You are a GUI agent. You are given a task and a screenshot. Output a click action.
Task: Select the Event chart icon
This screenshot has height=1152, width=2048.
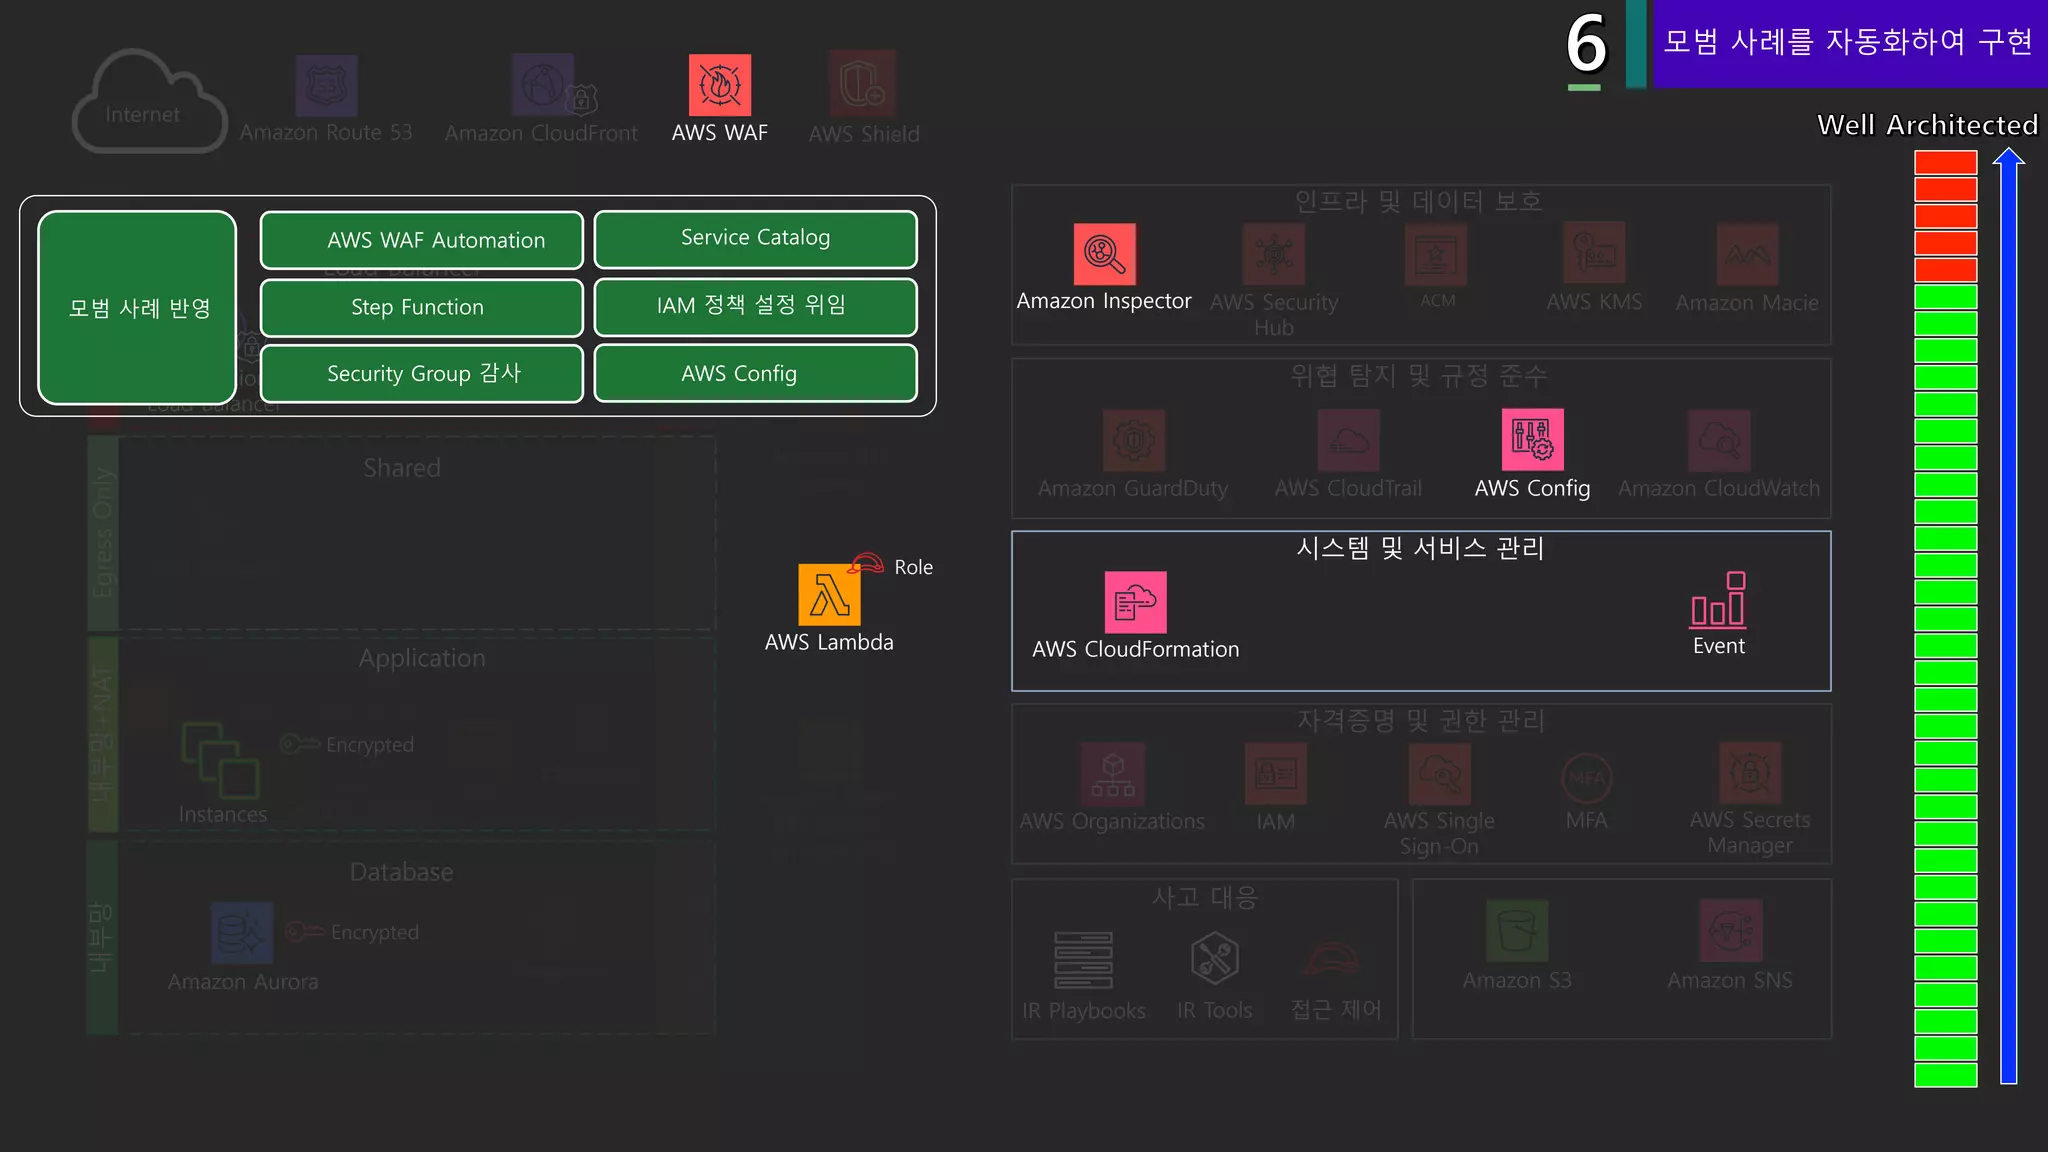1718,600
